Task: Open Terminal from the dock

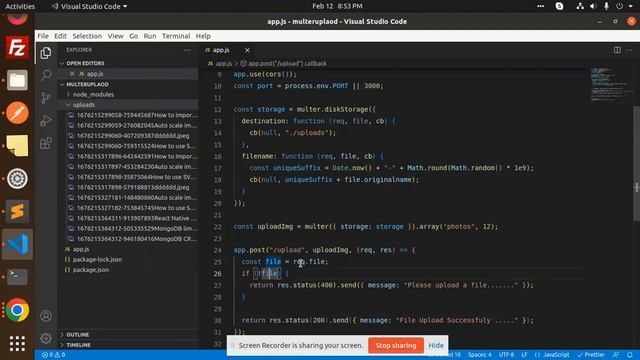Action: pos(17,276)
